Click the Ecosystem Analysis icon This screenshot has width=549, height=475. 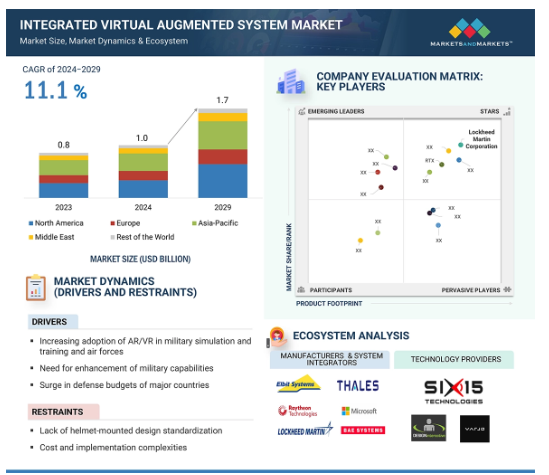click(277, 337)
